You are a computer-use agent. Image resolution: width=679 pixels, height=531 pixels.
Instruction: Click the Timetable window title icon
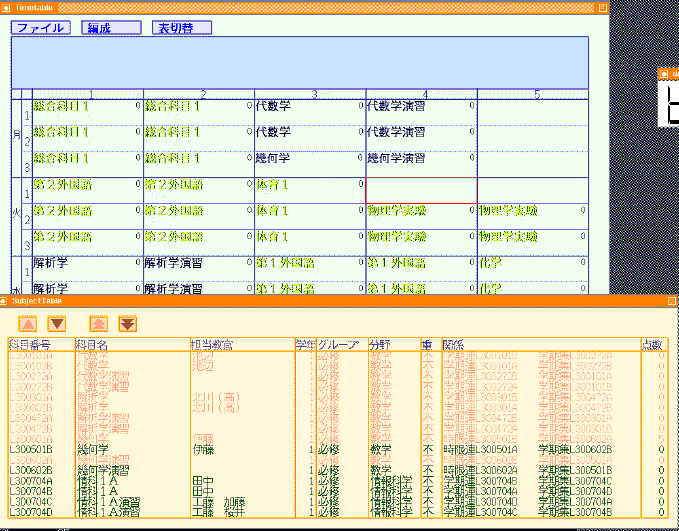tap(6, 6)
